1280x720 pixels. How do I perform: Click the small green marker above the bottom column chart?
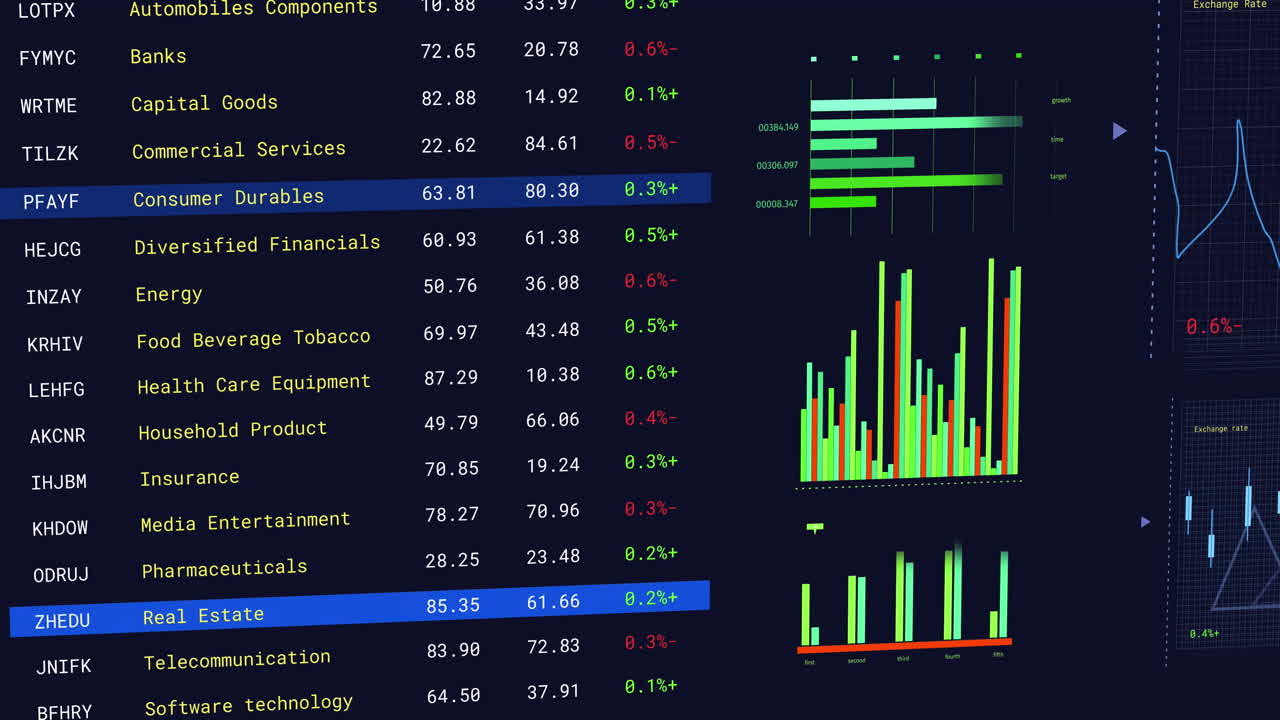[x=815, y=525]
